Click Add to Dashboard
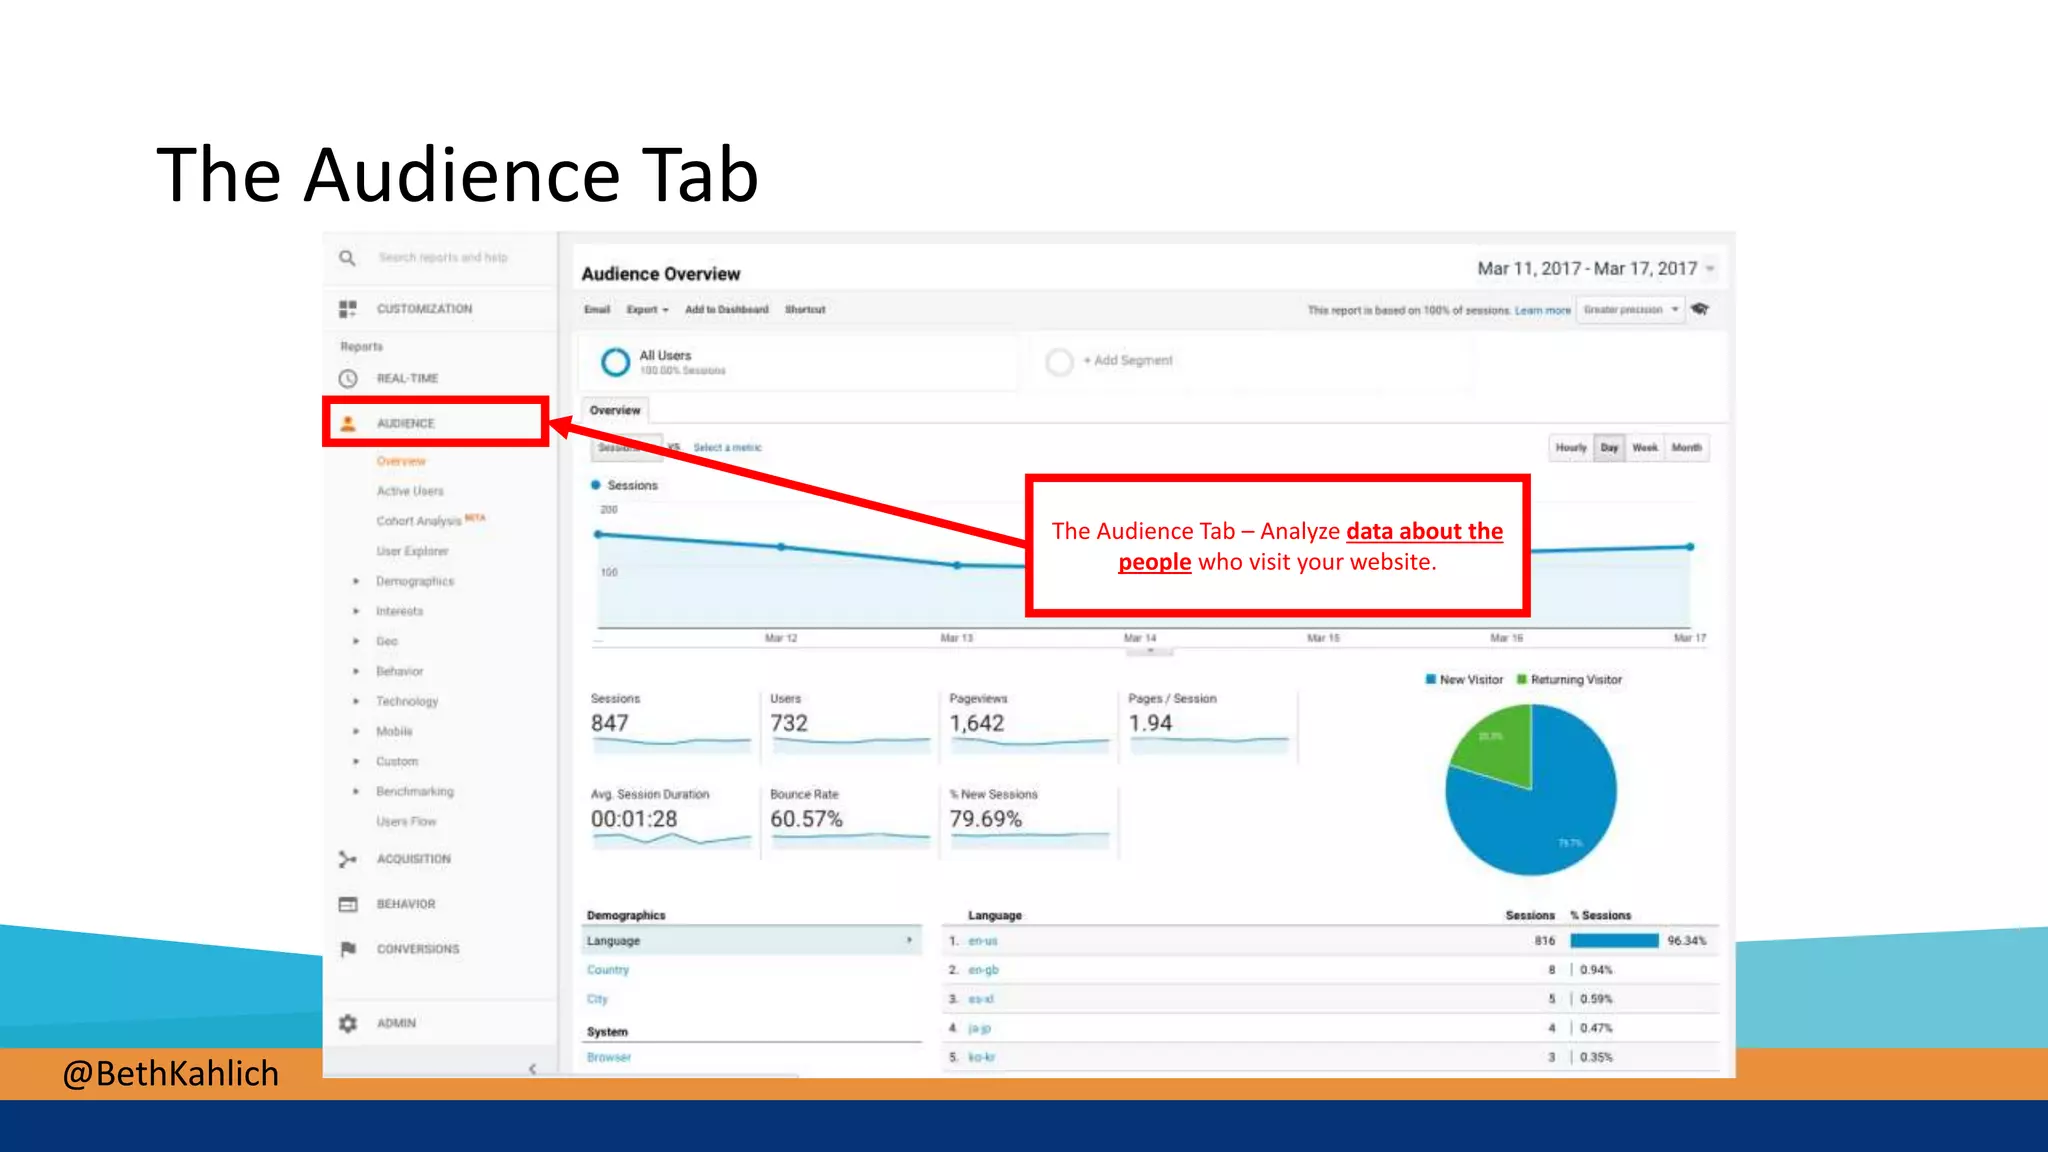Image resolution: width=2048 pixels, height=1152 pixels. (x=727, y=310)
